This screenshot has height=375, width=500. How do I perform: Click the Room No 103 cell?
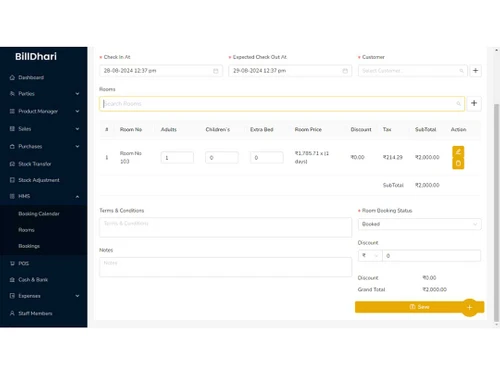(131, 157)
